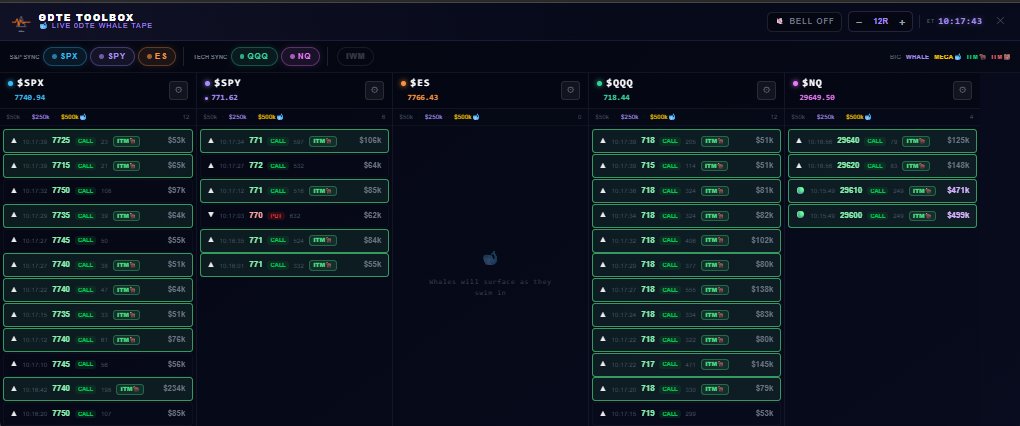The image size is (1020, 426).
Task: Click the ITM bull badge on SPX 7725 row
Action: [x=126, y=141]
